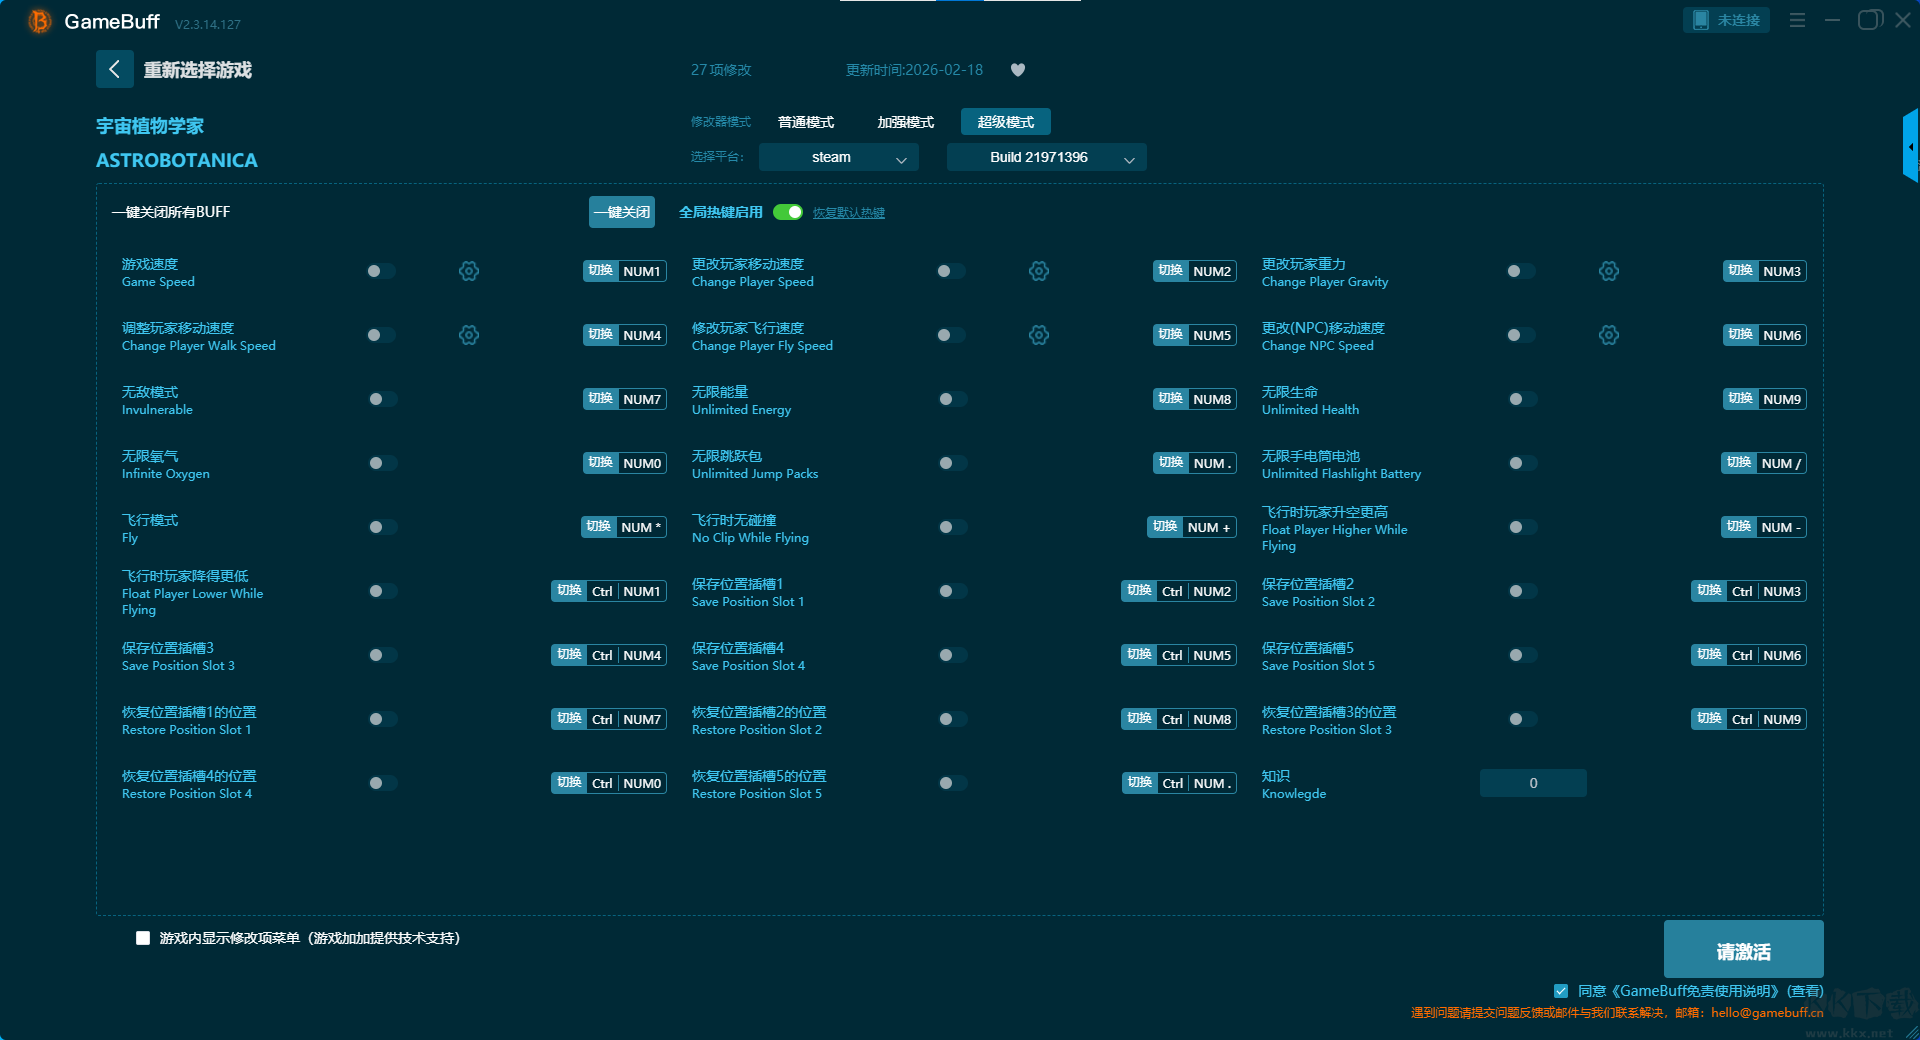Open Game Speed settings gear
The width and height of the screenshot is (1920, 1040).
click(x=469, y=271)
